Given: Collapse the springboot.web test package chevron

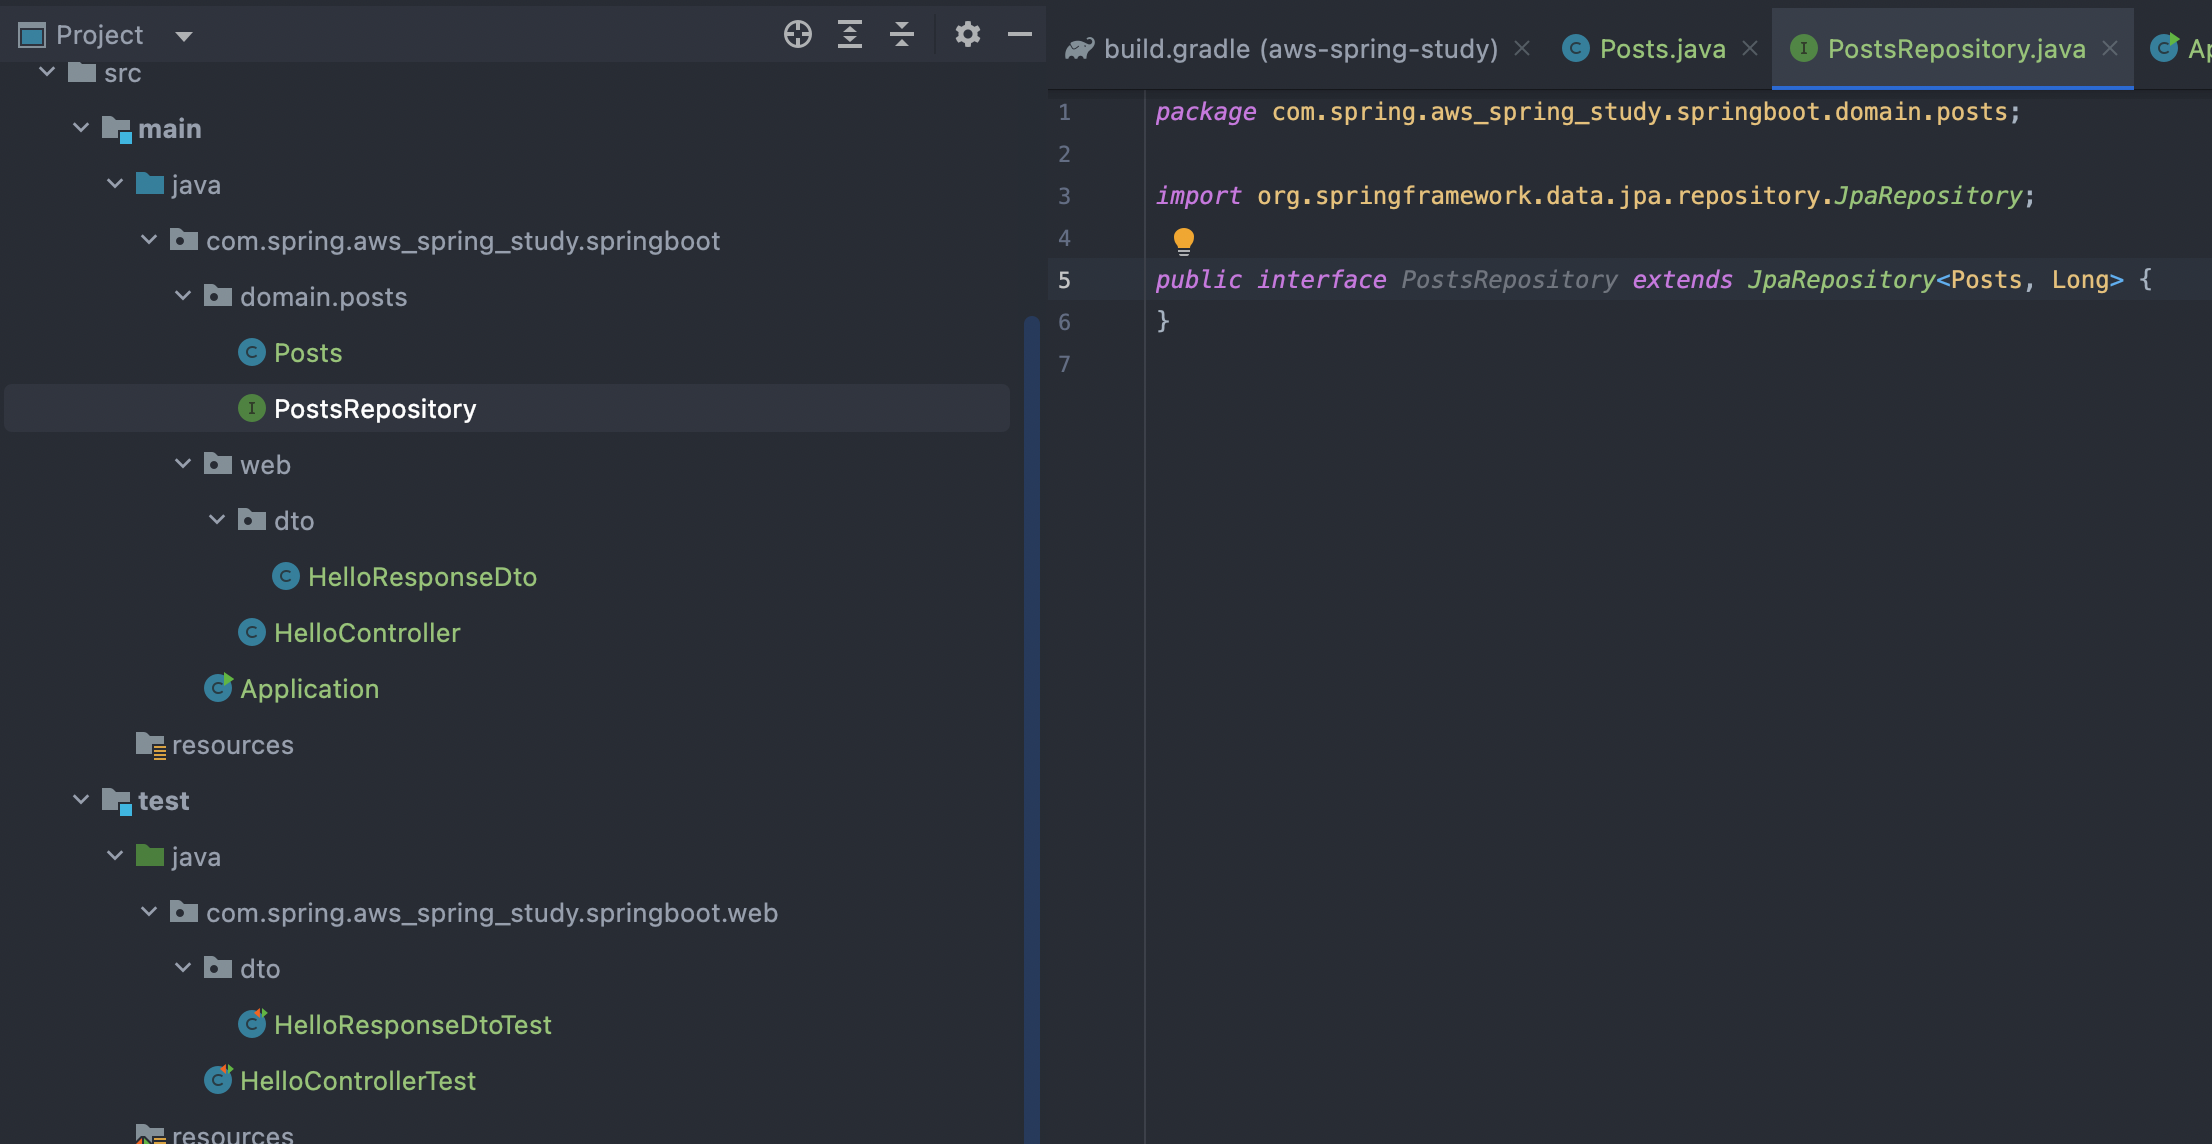Looking at the screenshot, I should coord(149,912).
